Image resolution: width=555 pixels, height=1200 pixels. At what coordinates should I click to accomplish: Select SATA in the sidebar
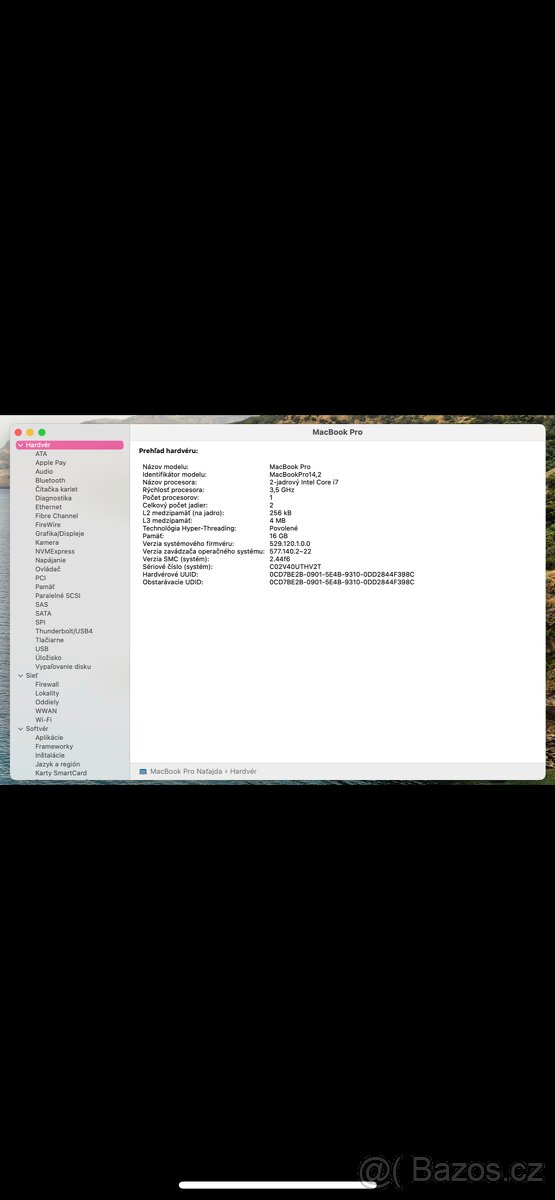pyautogui.click(x=43, y=613)
